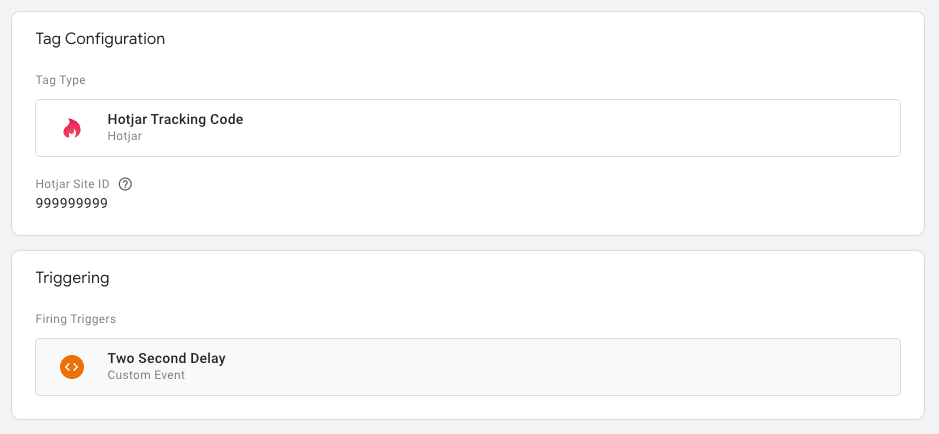Click the orange Custom Event trigger icon
This screenshot has height=434, width=939.
click(72, 366)
